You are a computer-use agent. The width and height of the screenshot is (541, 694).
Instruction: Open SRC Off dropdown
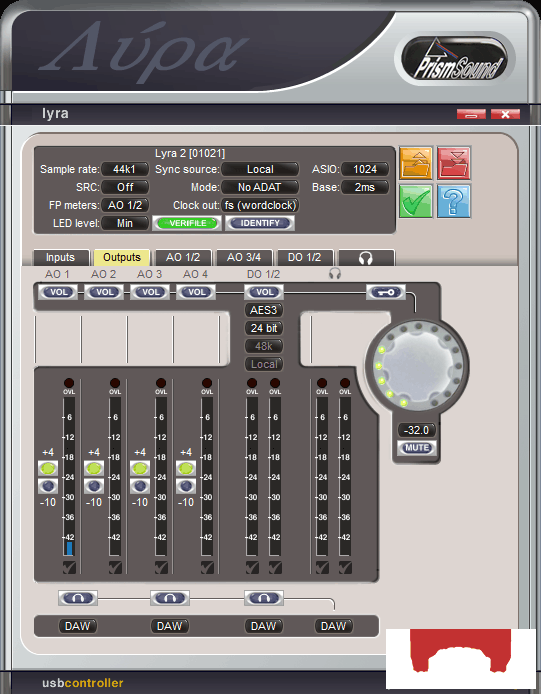click(x=125, y=187)
